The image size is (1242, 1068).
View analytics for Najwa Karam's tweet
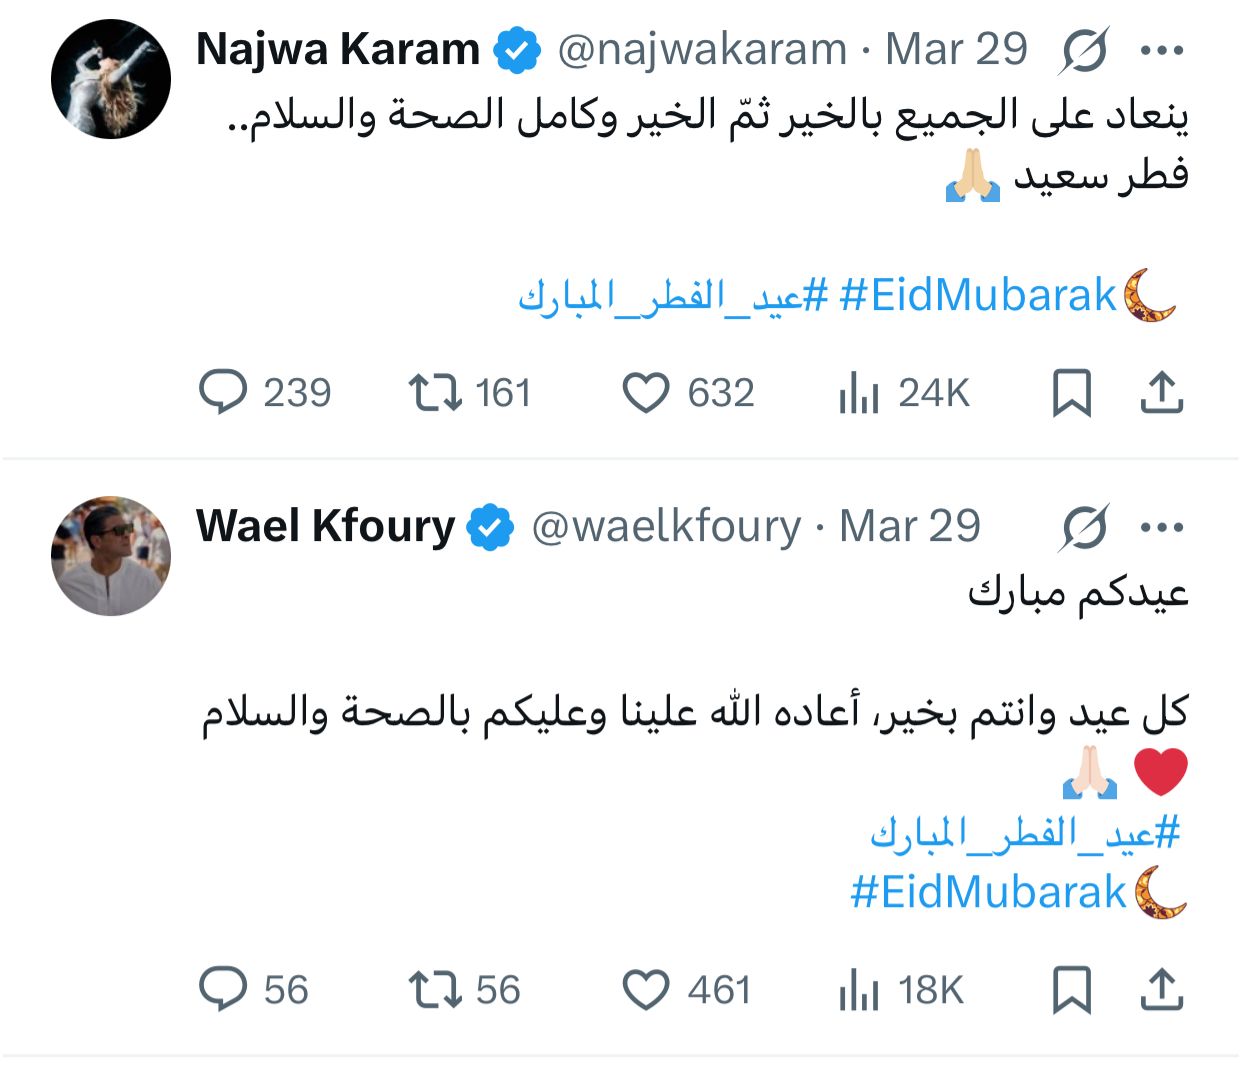858,393
